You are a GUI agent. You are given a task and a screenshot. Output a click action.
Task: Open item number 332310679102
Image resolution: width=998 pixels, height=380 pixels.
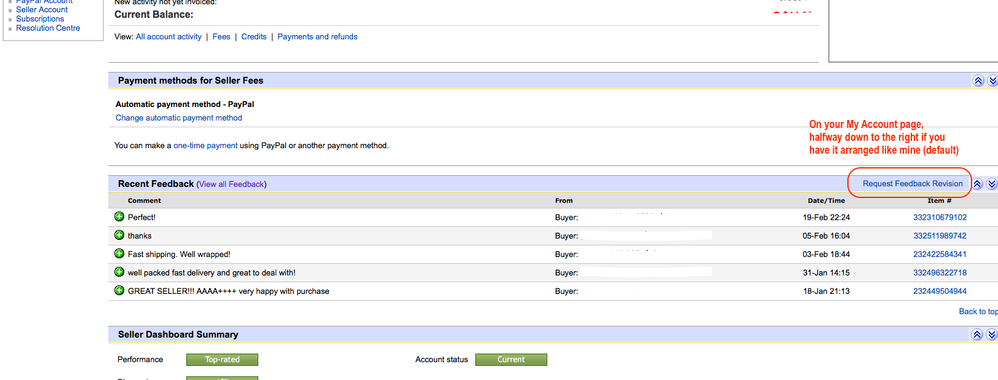pos(940,217)
